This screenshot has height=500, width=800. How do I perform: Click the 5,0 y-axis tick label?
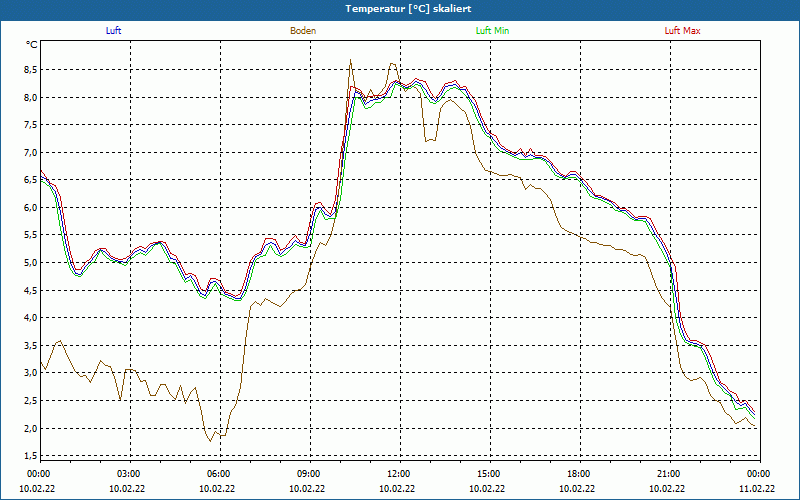coord(30,263)
